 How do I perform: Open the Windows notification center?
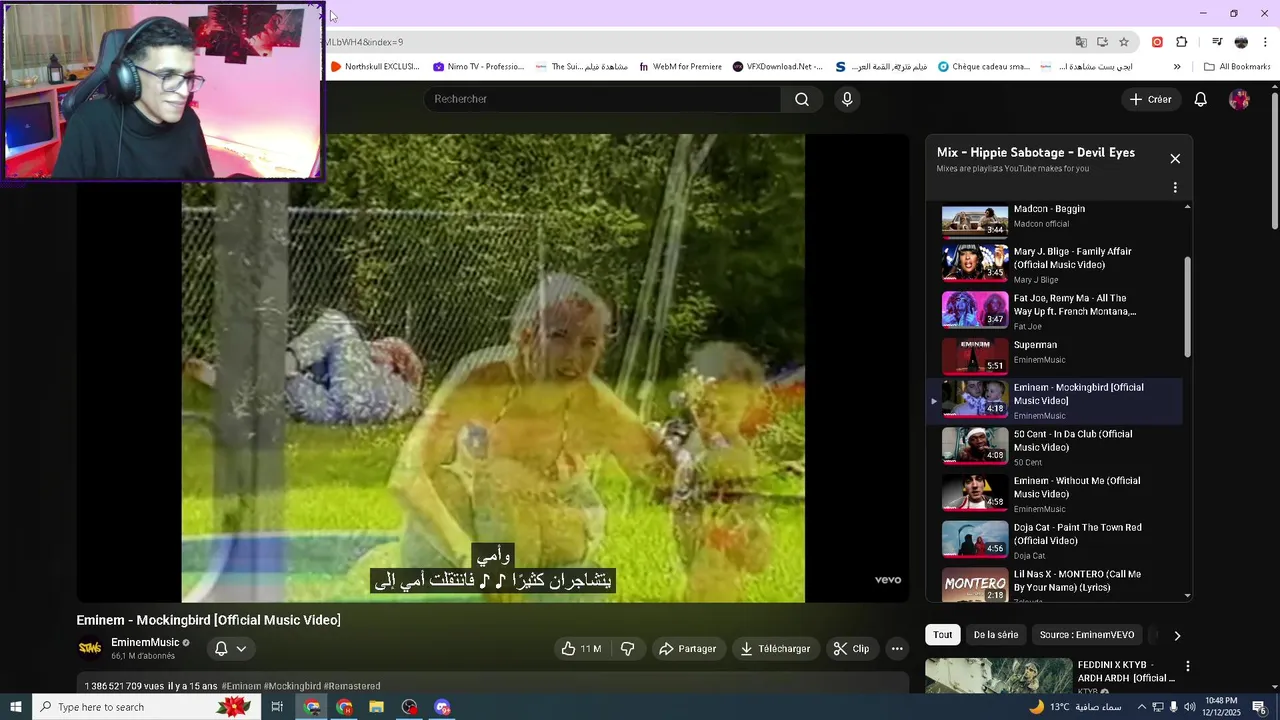(x=1260, y=707)
